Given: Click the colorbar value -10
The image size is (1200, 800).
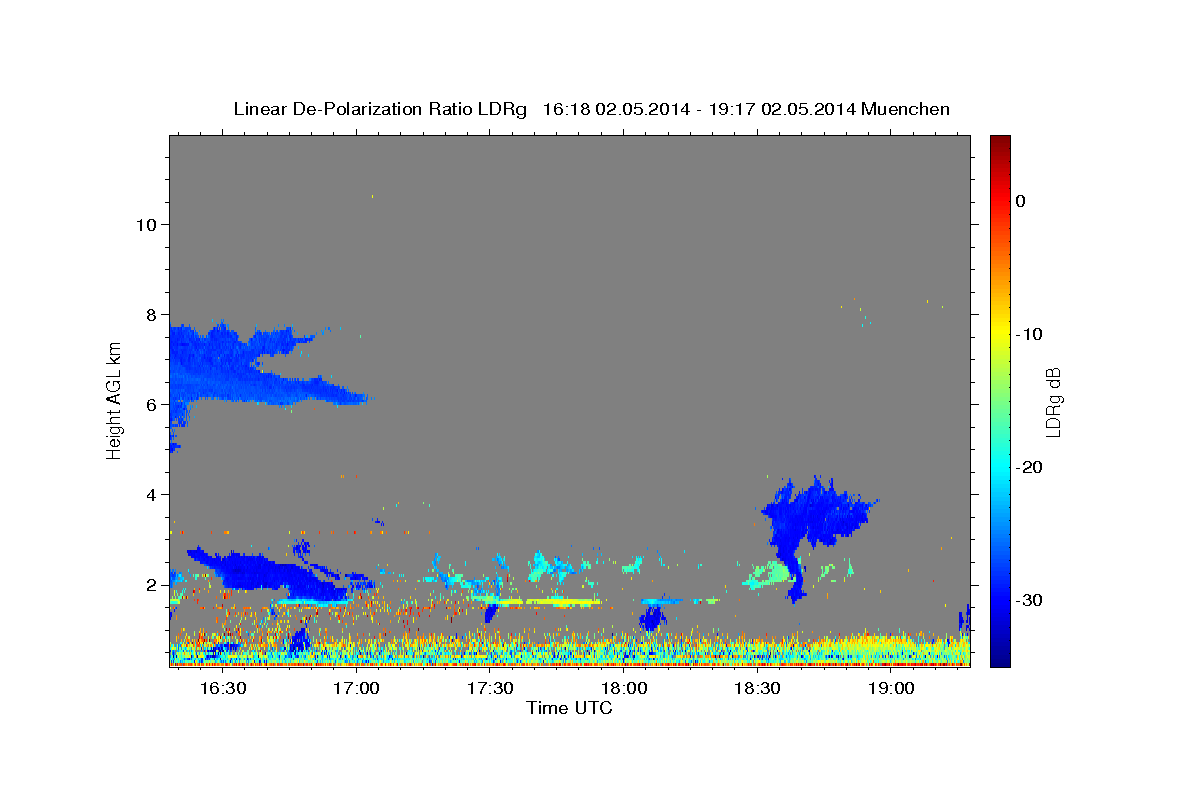Looking at the screenshot, I should 1028,334.
